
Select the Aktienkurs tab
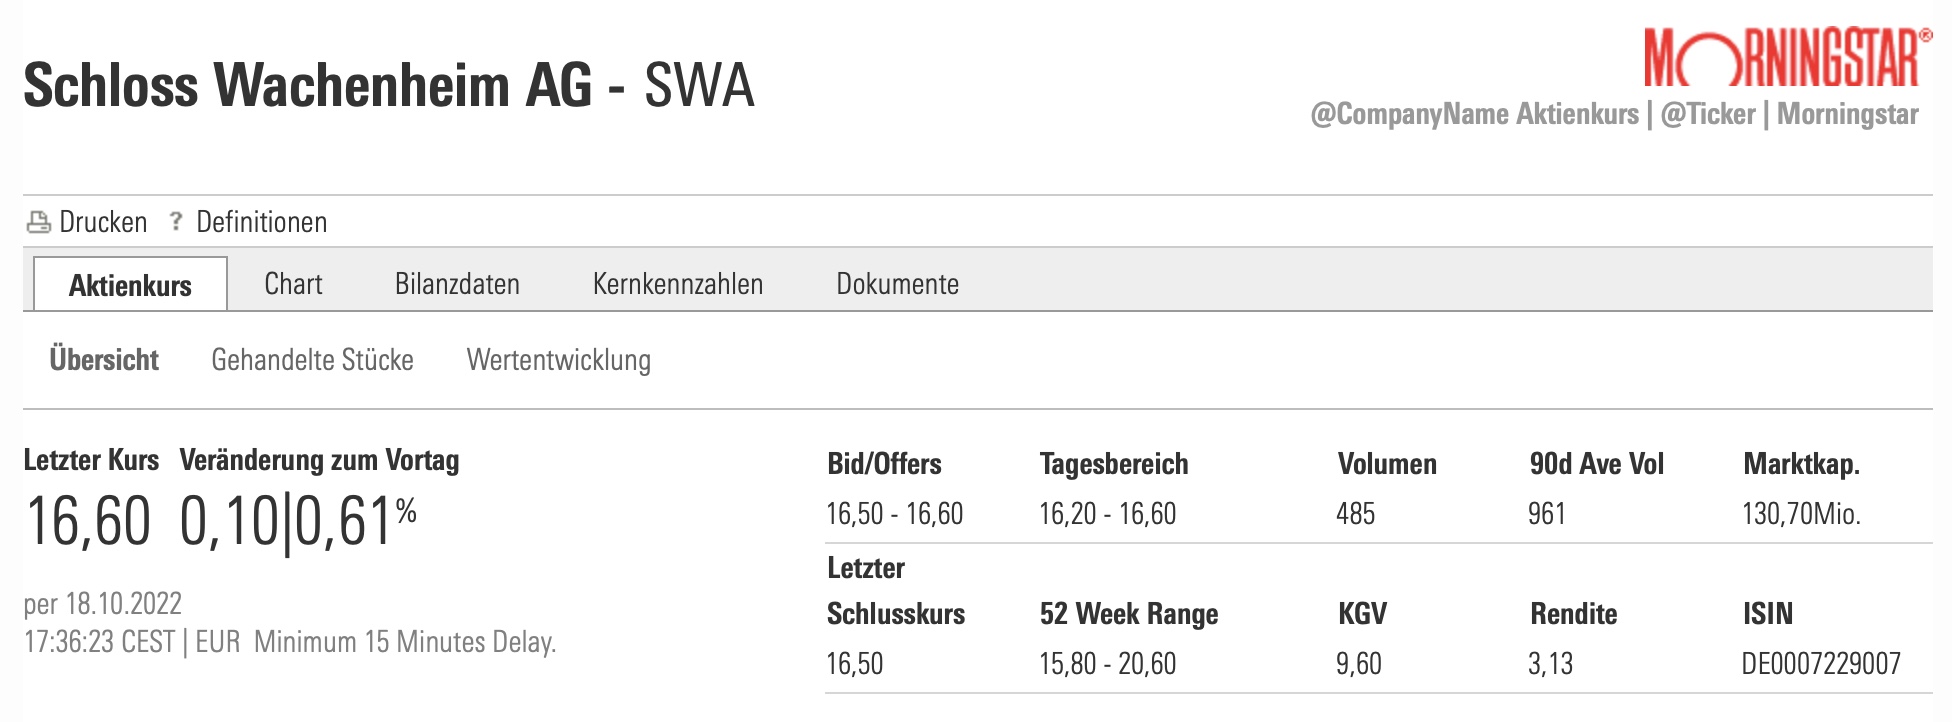pyautogui.click(x=130, y=285)
